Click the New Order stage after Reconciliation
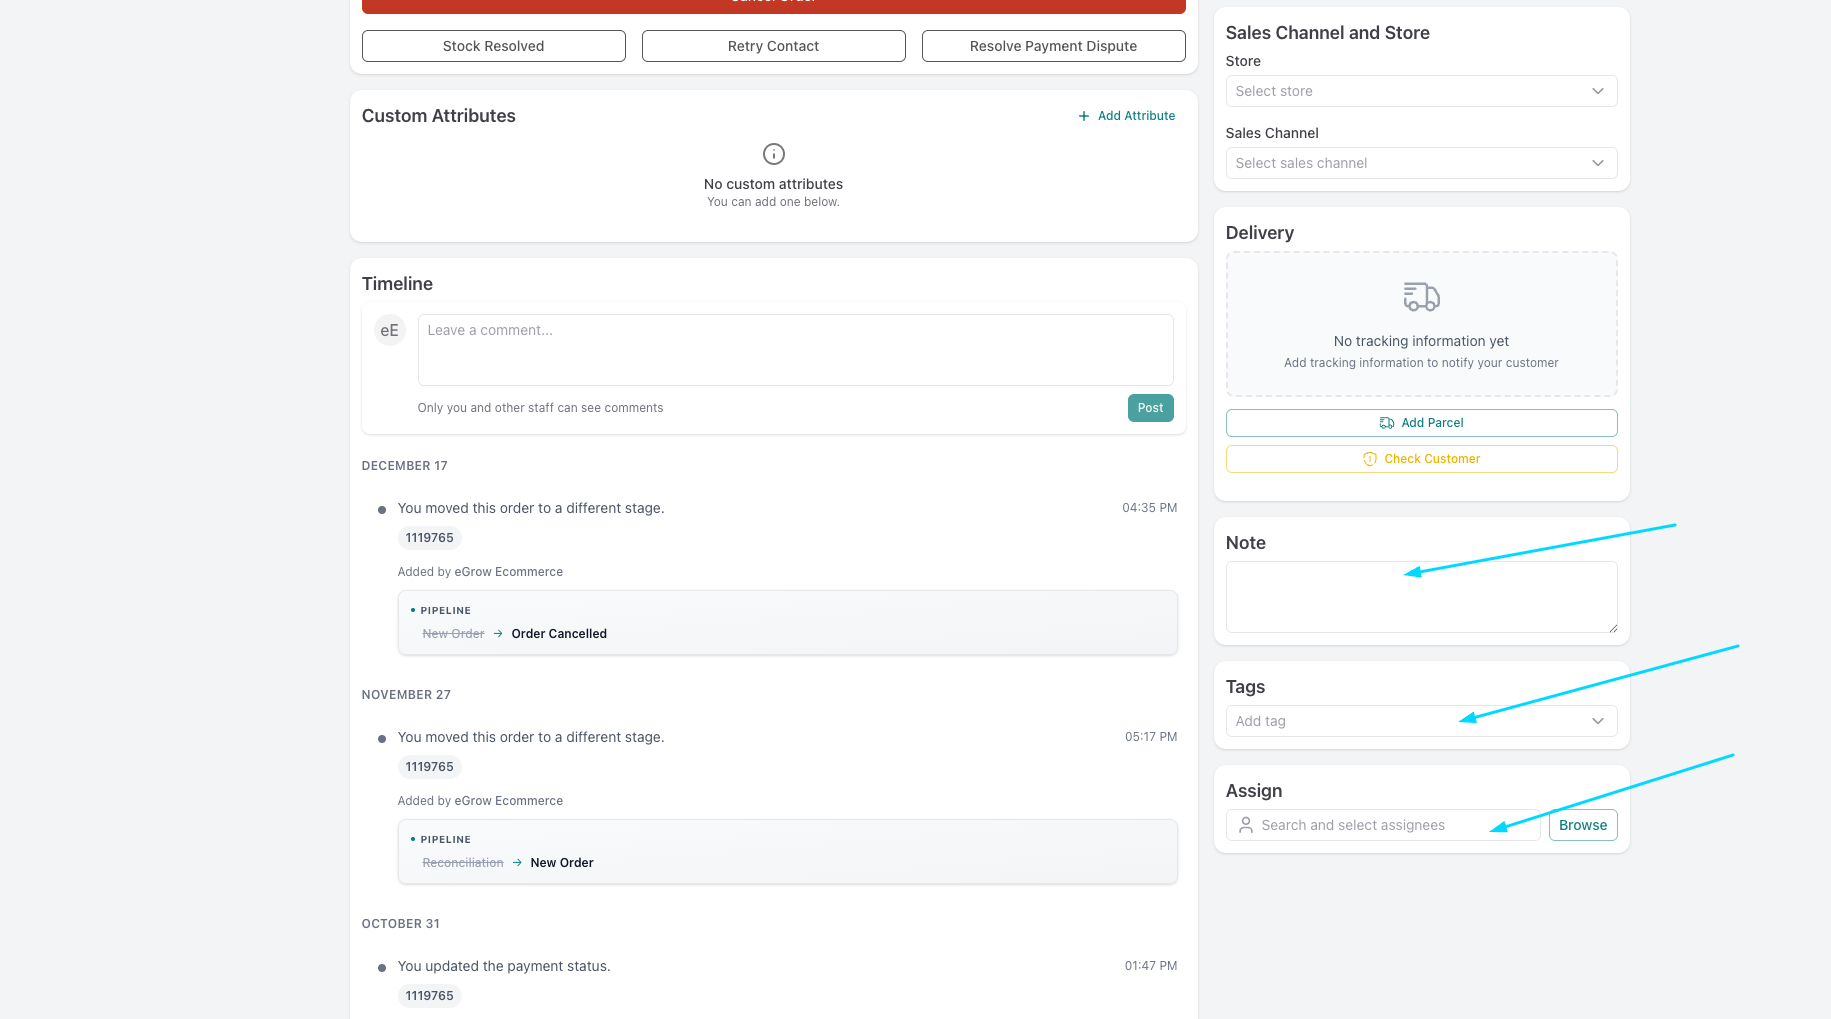This screenshot has height=1019, width=1831. [562, 863]
